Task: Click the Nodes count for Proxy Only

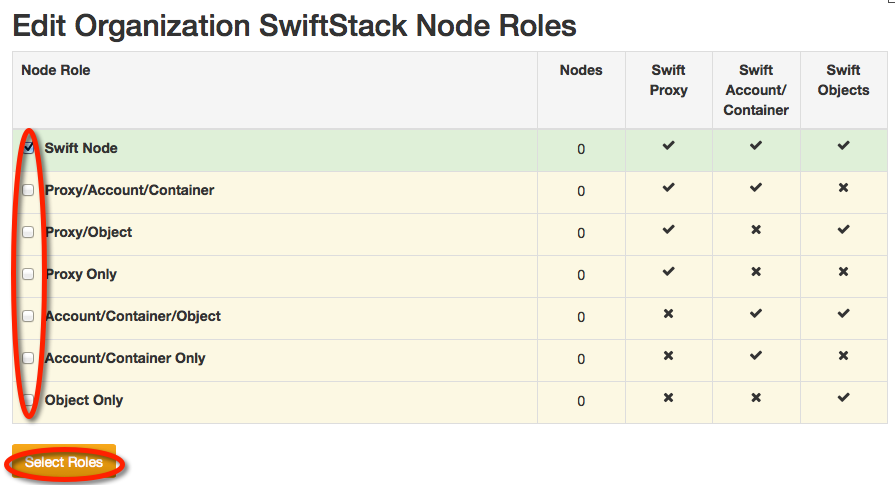Action: pos(581,276)
